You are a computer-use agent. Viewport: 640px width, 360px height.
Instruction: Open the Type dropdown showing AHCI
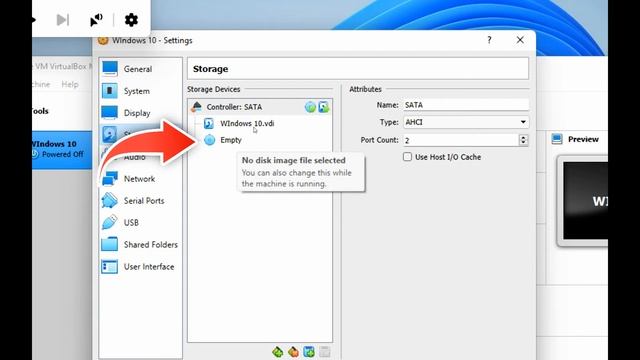point(466,122)
